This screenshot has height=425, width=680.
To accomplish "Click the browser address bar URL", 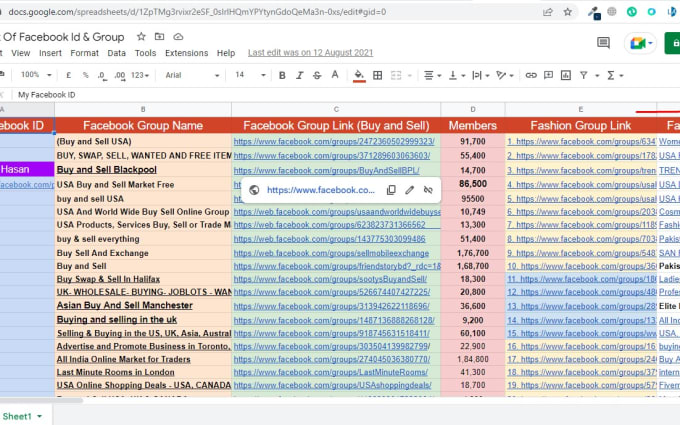I will pyautogui.click(x=197, y=12).
